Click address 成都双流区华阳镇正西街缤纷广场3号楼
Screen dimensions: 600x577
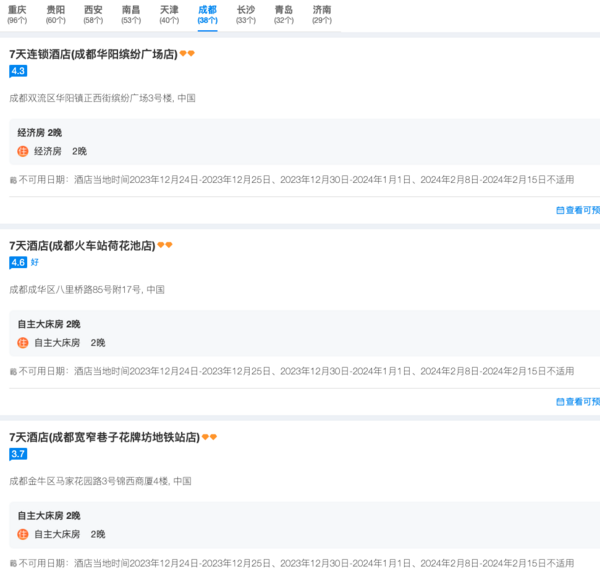click(102, 98)
